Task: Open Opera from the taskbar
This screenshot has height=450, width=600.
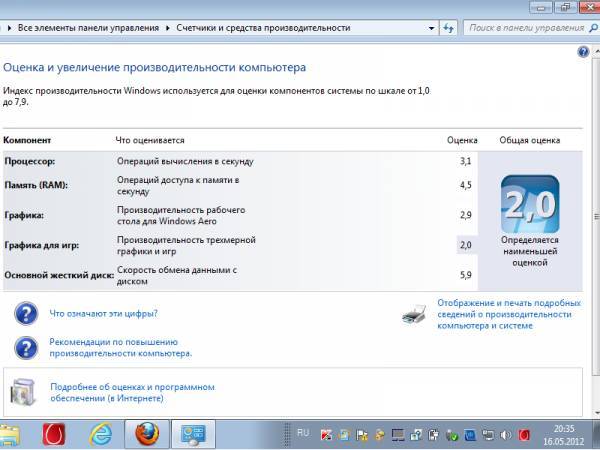Action: [x=54, y=433]
